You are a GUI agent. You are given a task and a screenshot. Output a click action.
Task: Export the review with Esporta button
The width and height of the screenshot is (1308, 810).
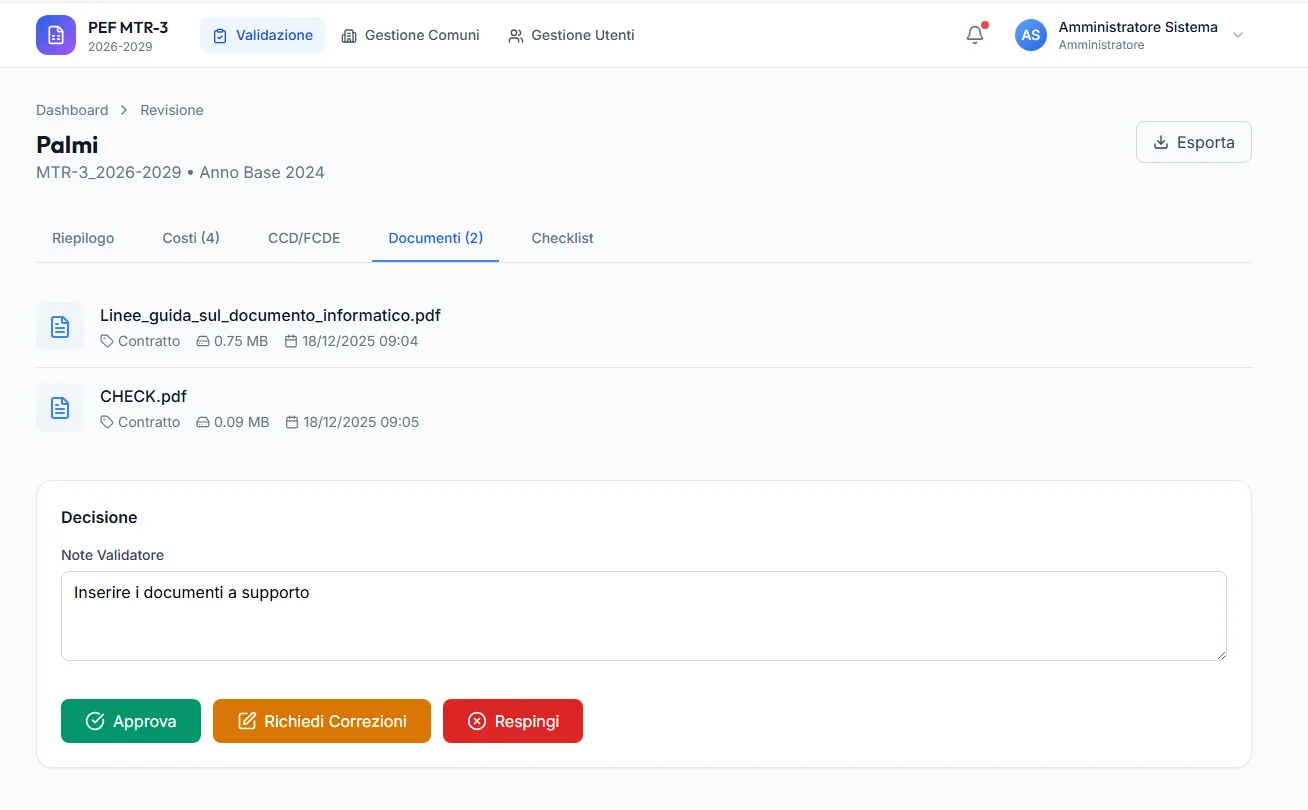[x=1194, y=142]
